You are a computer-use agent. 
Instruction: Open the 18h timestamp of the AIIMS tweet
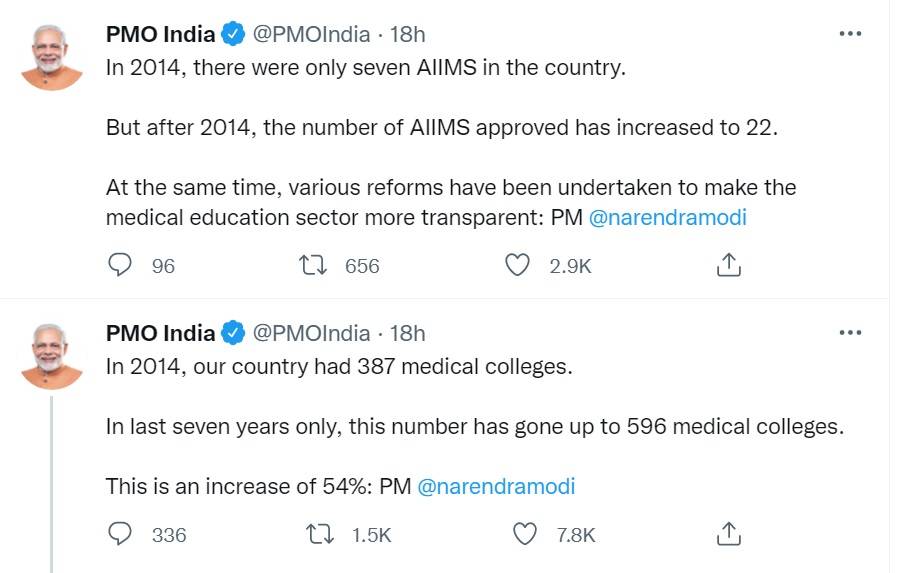coord(407,35)
